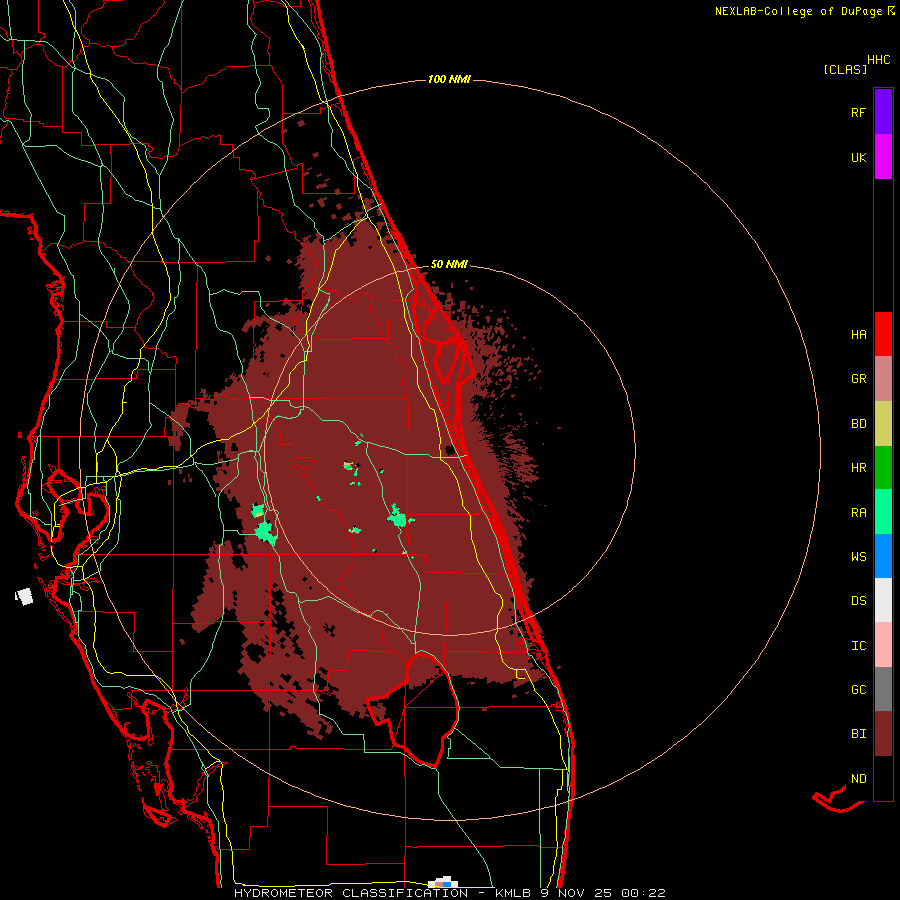This screenshot has width=900, height=900.
Task: Select the DS white legend swatch
Action: point(883,600)
